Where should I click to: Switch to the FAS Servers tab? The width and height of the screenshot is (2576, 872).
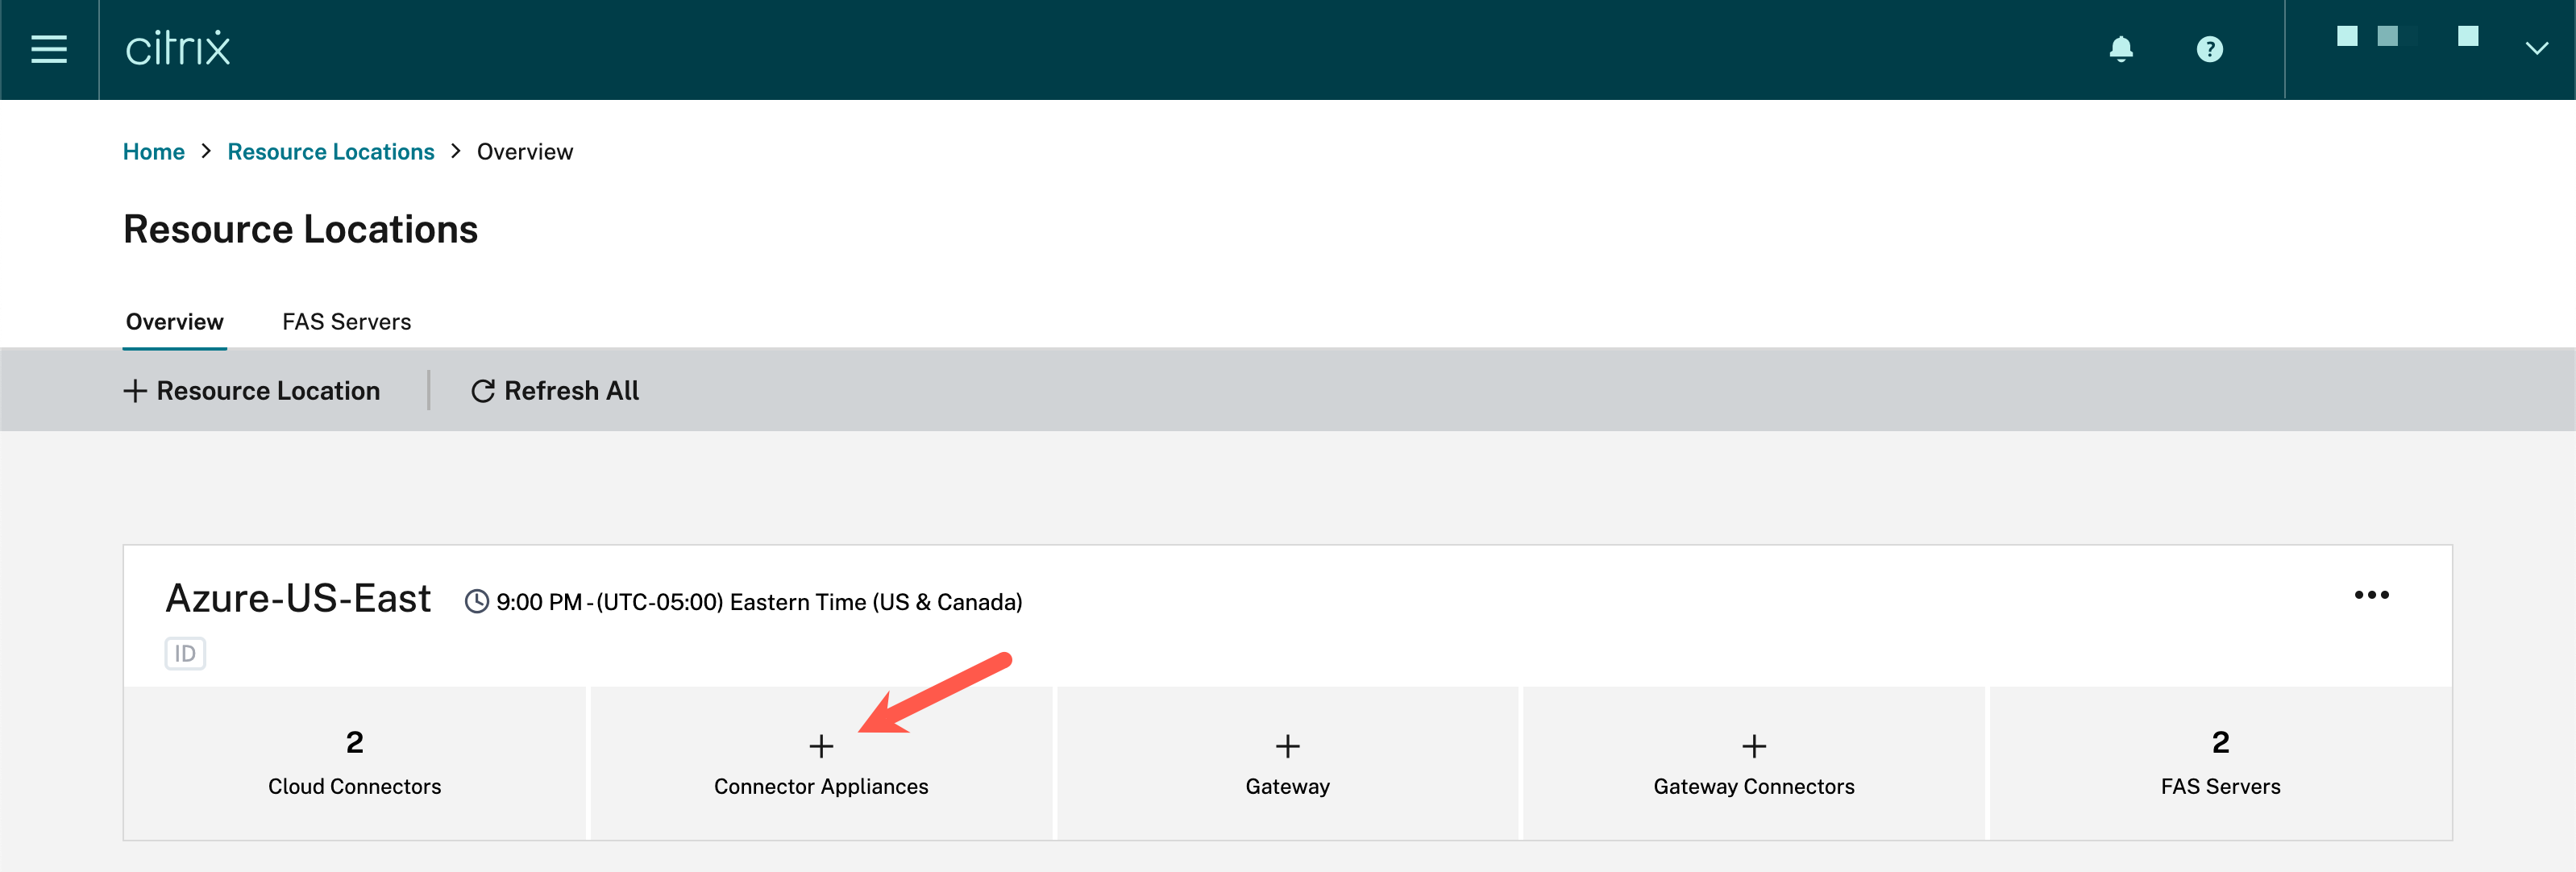point(346,322)
